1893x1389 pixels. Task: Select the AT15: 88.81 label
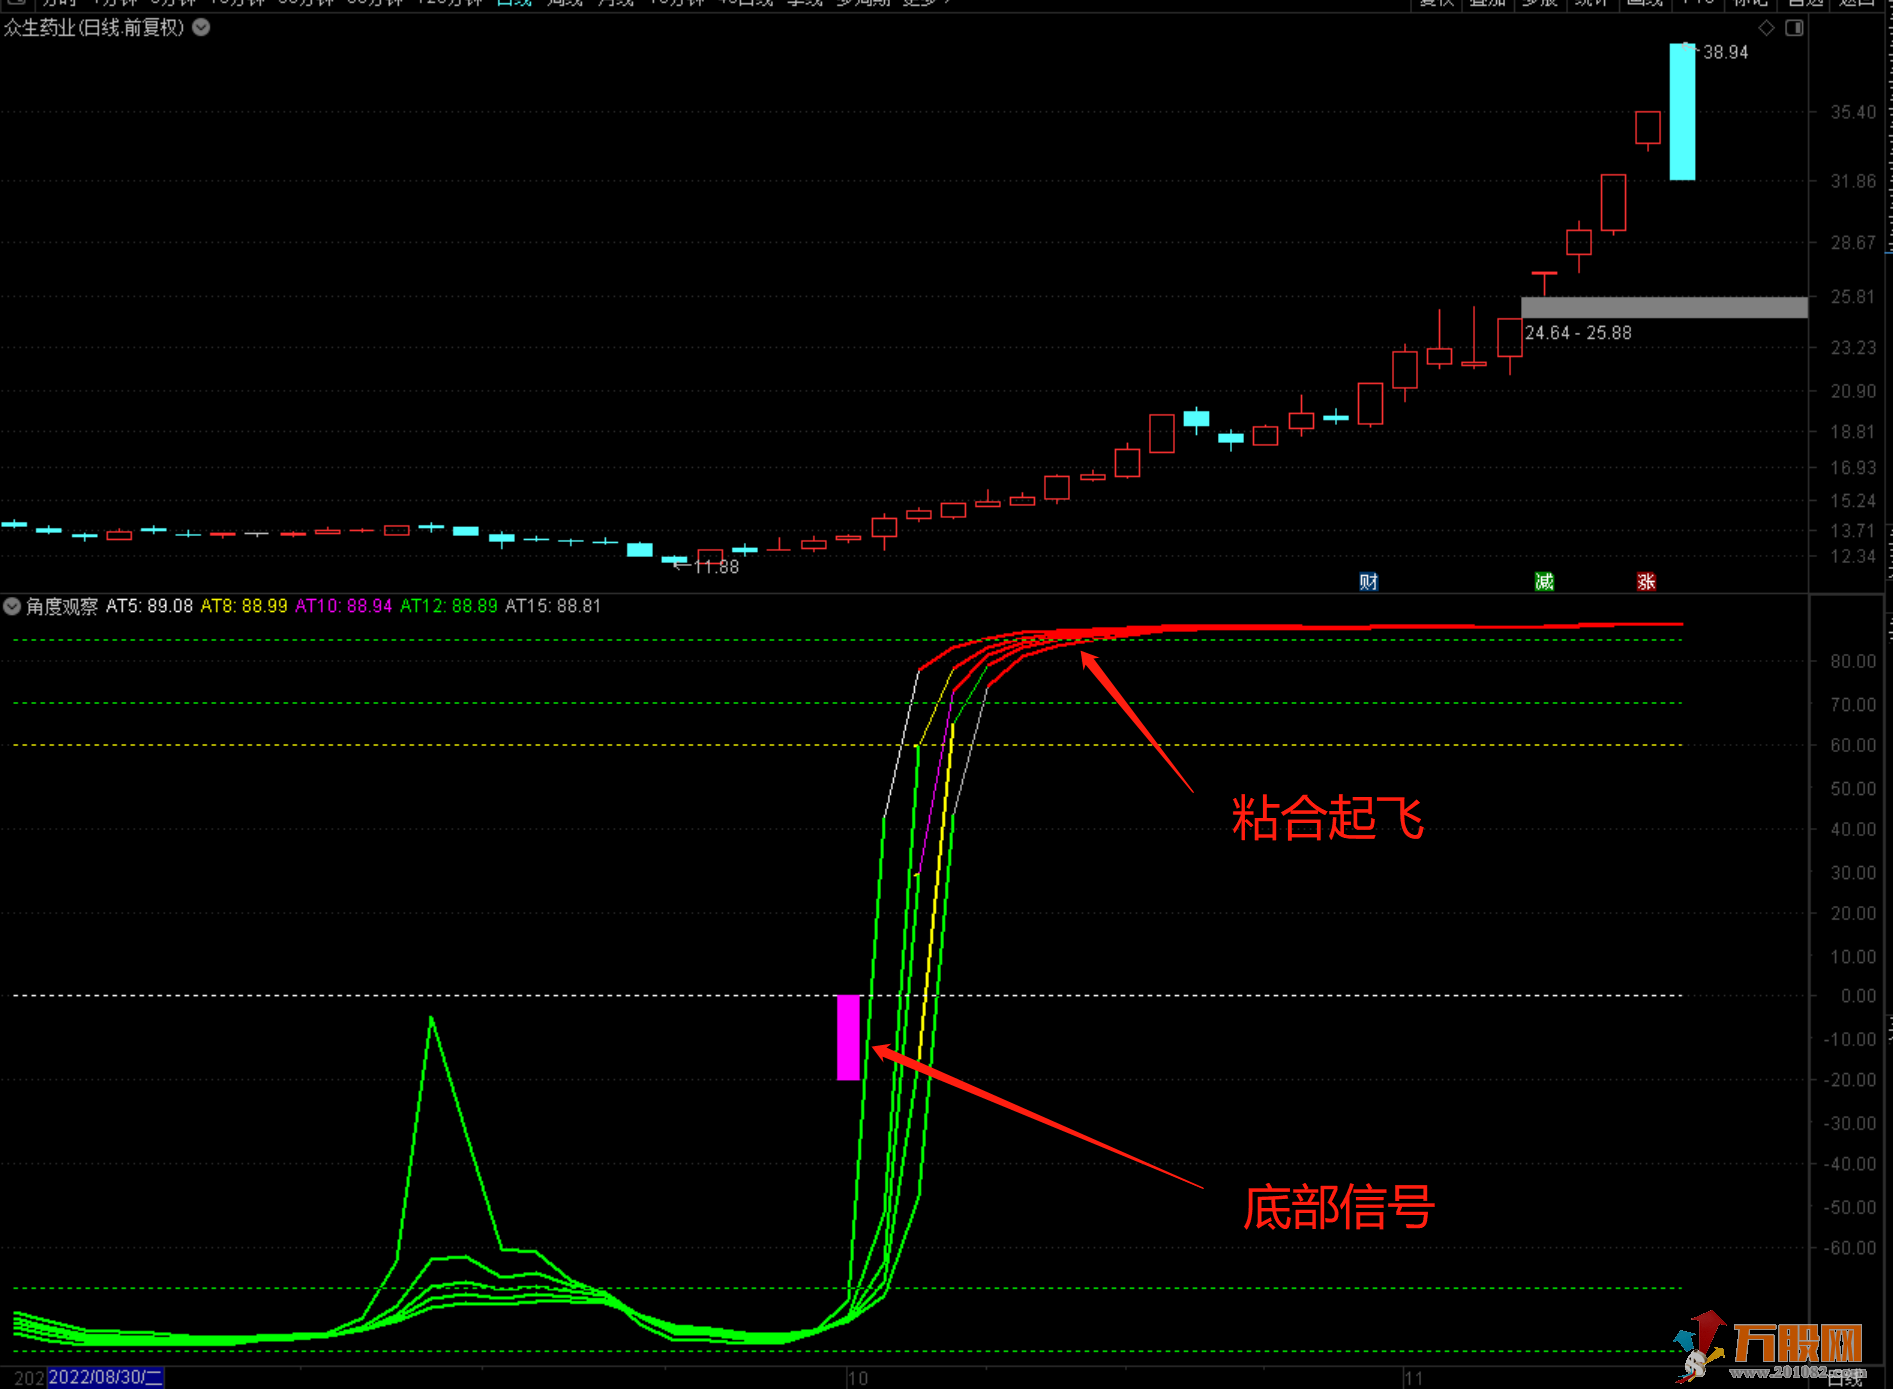point(553,606)
